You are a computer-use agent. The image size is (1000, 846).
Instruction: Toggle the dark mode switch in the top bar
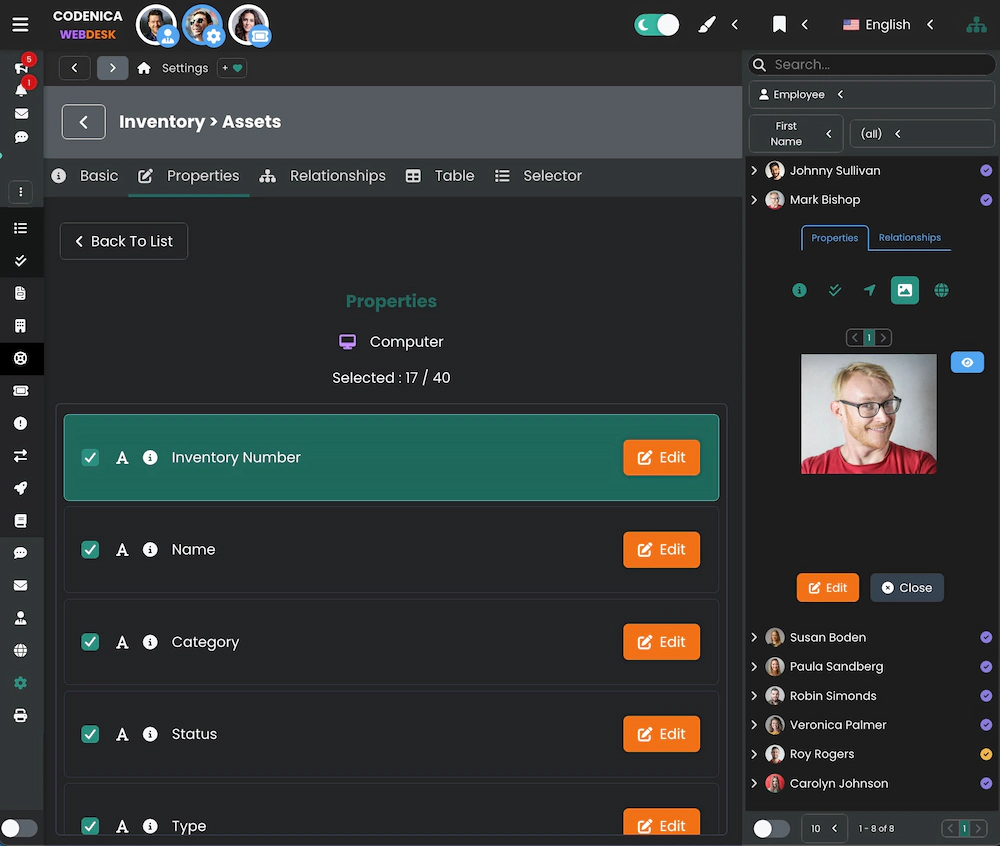[656, 24]
